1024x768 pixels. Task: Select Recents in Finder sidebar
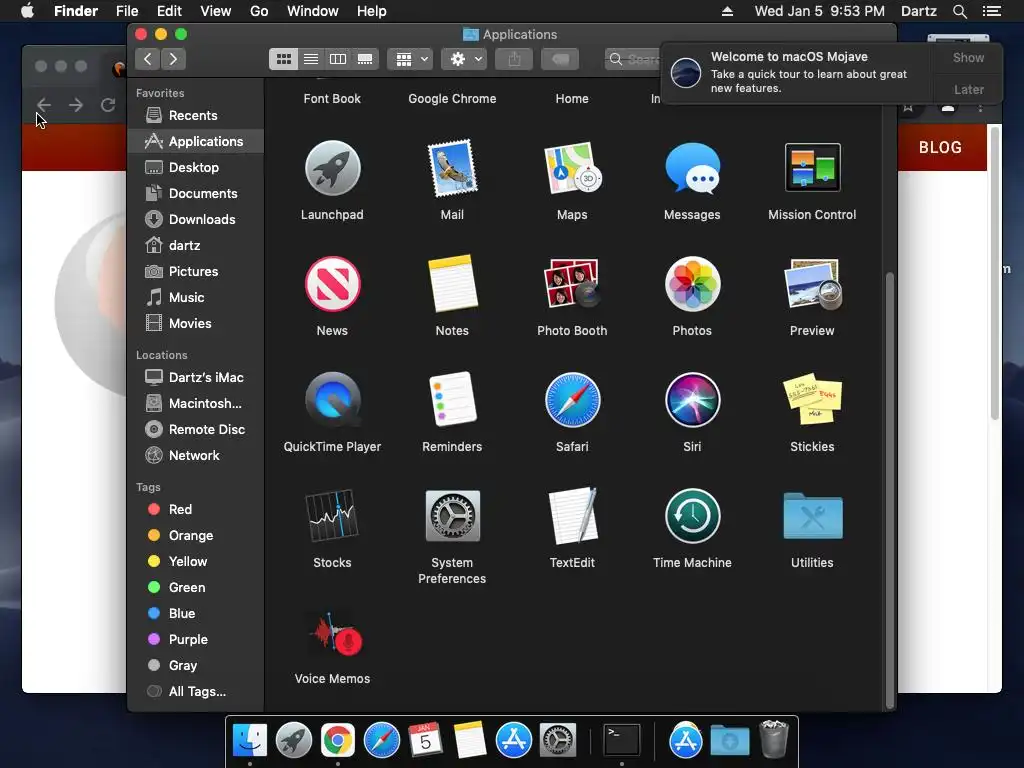pyautogui.click(x=196, y=116)
